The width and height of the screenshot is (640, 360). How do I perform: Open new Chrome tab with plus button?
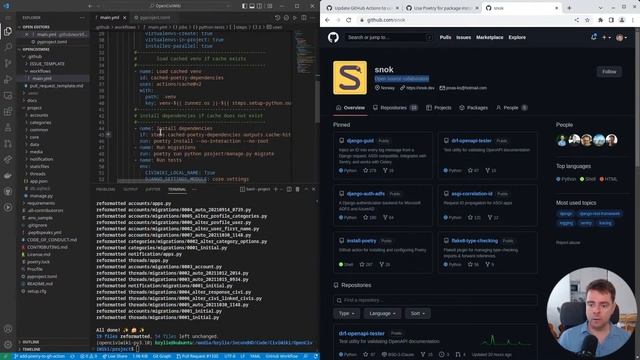pyautogui.click(x=569, y=8)
